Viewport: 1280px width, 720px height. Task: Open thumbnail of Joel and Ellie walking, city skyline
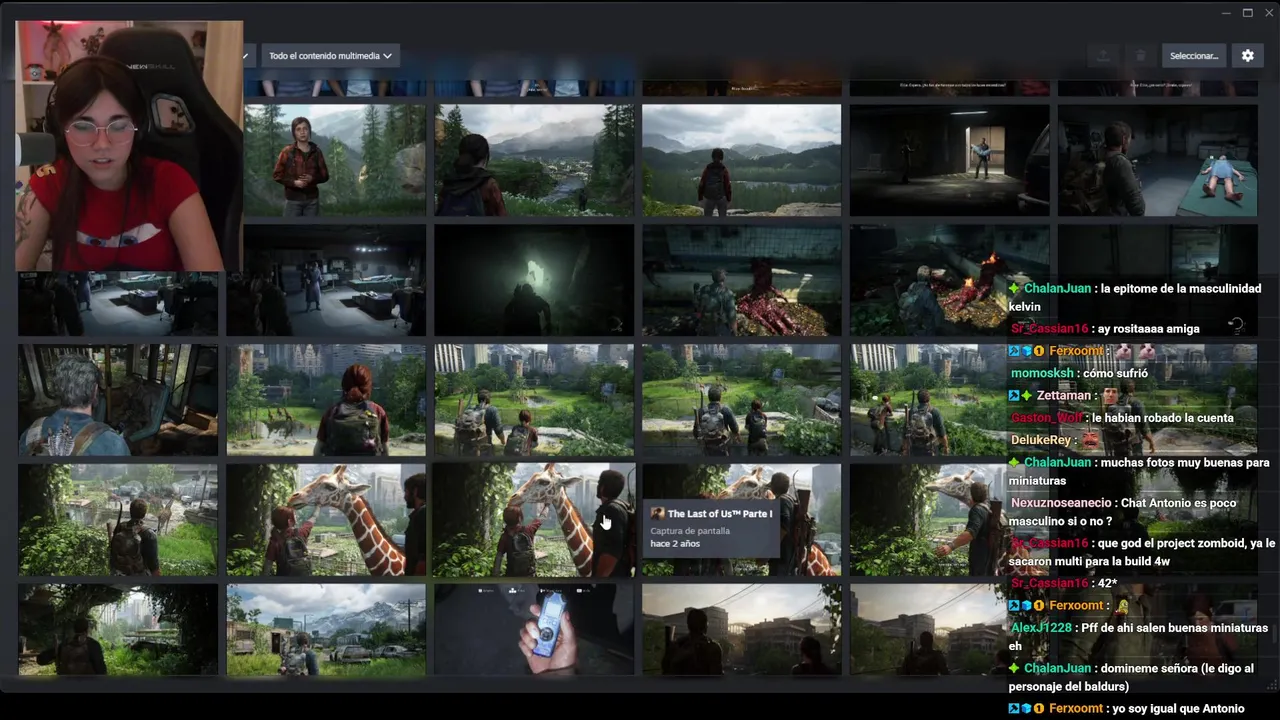pos(534,400)
